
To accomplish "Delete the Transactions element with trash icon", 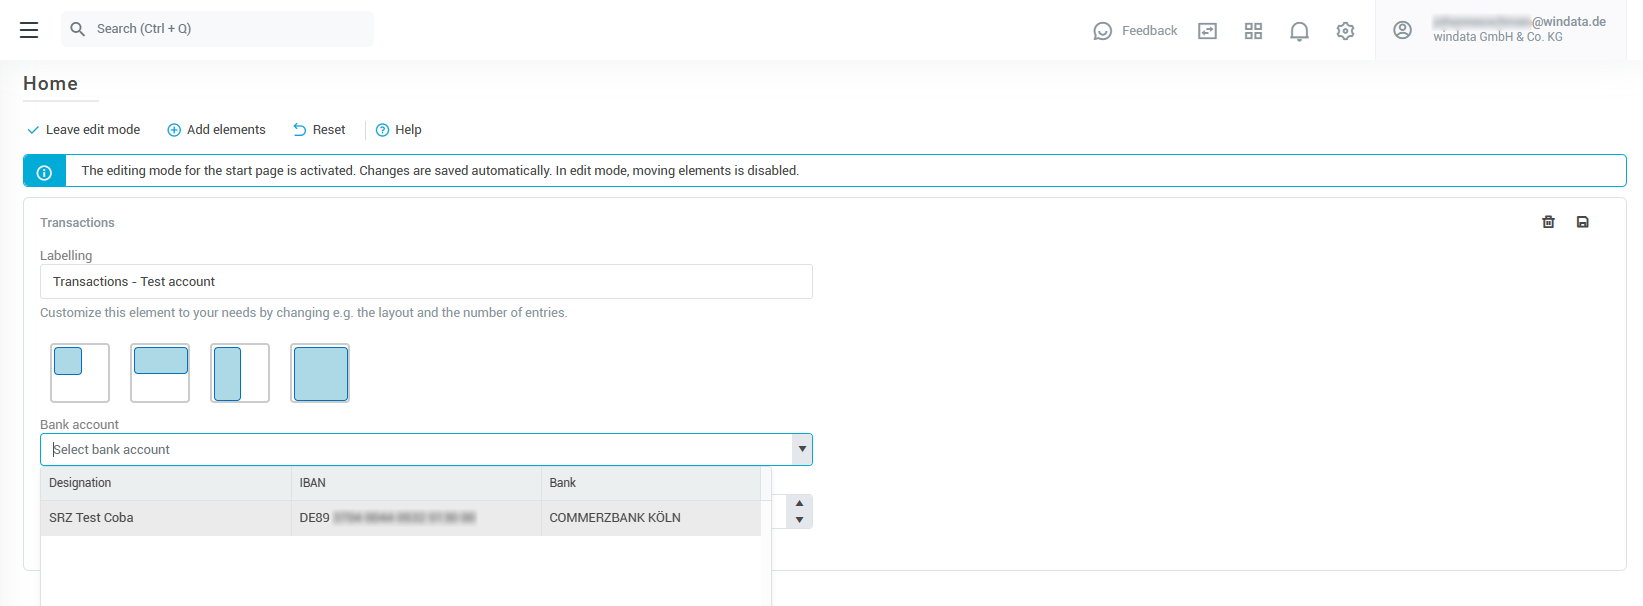I will [x=1548, y=222].
